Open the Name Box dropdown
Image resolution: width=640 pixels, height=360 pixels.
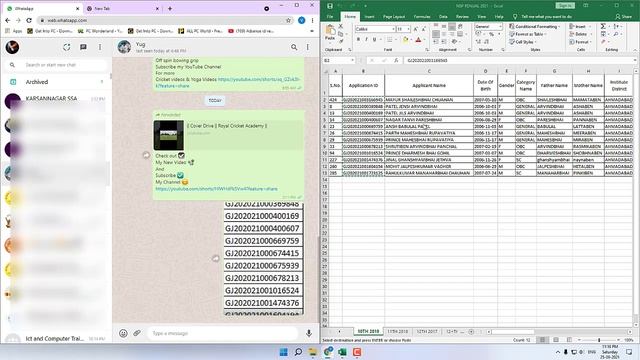[352, 60]
